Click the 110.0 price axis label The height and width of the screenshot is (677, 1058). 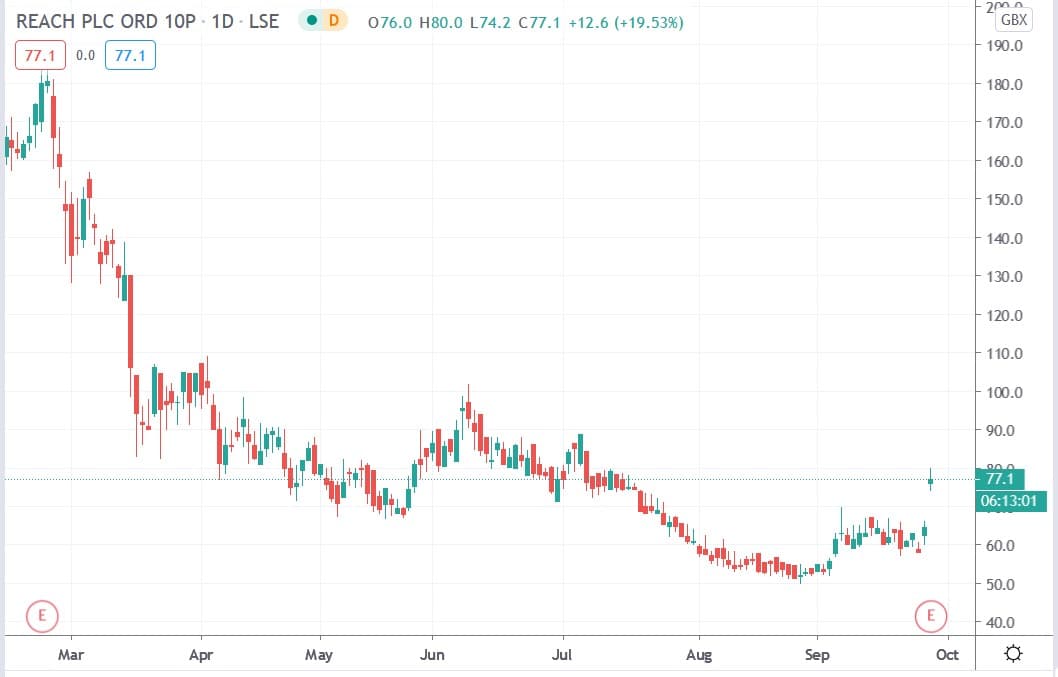(1004, 354)
